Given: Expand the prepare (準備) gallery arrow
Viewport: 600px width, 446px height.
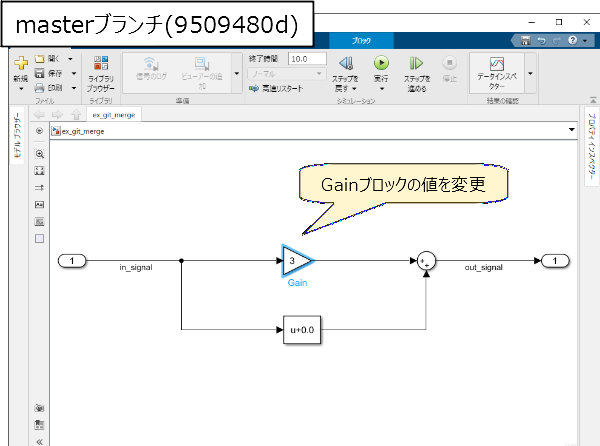Looking at the screenshot, I should tap(237, 73).
